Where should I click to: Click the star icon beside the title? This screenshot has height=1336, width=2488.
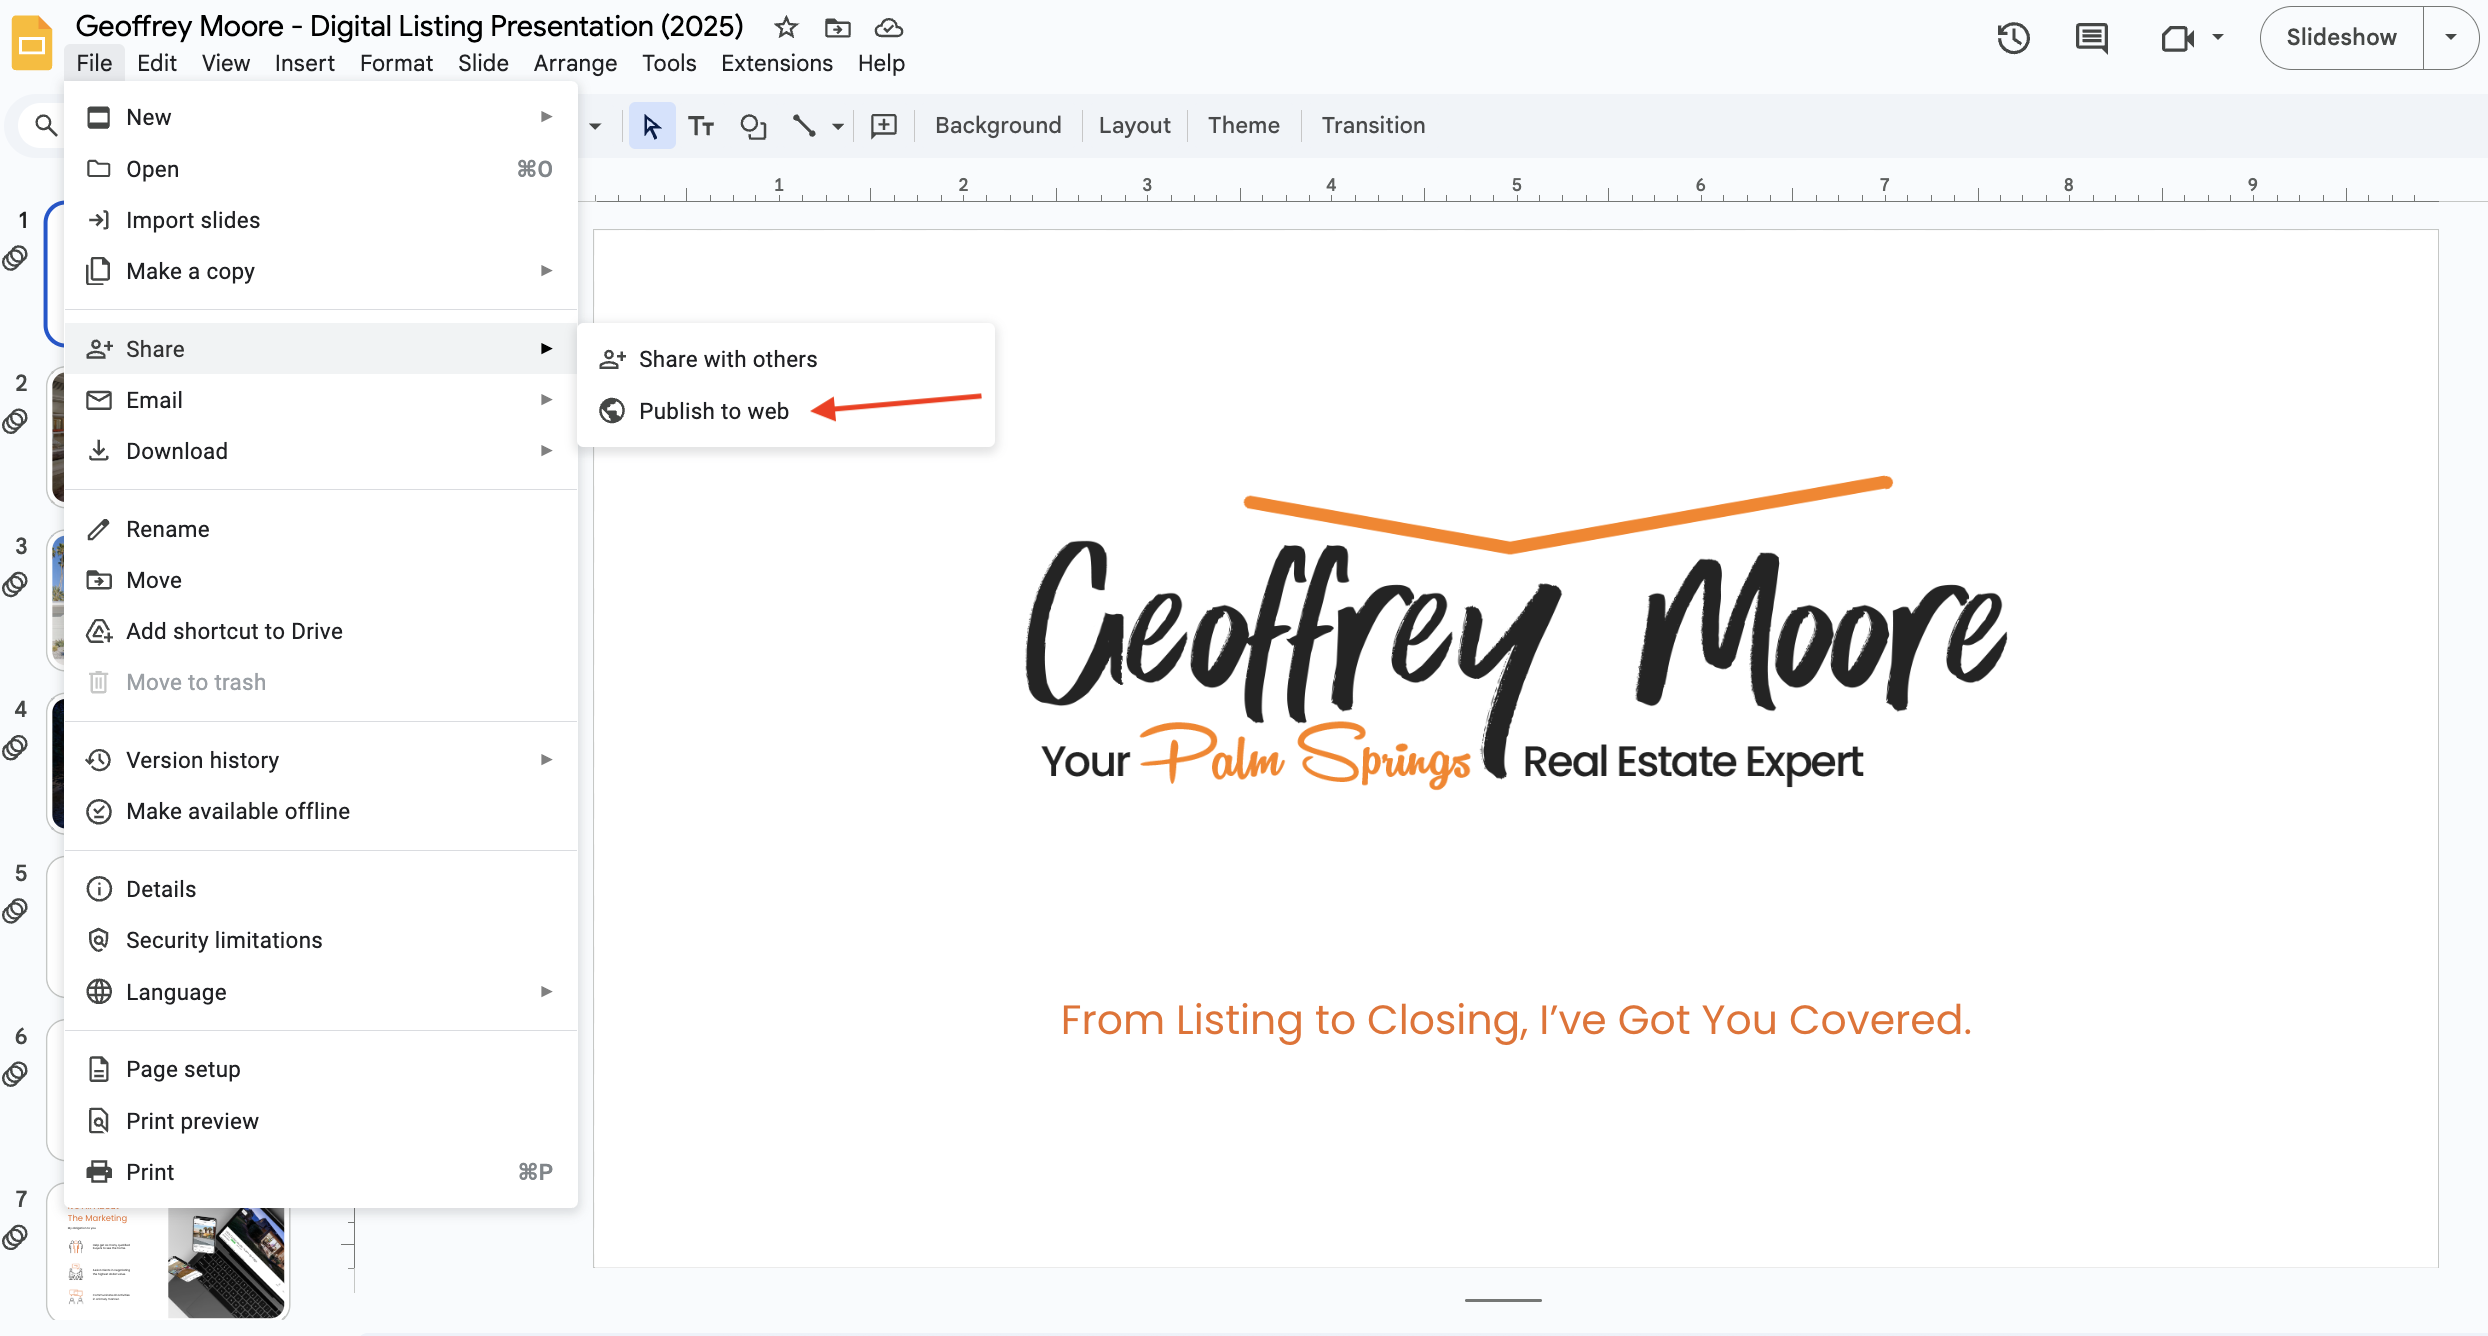[x=786, y=27]
